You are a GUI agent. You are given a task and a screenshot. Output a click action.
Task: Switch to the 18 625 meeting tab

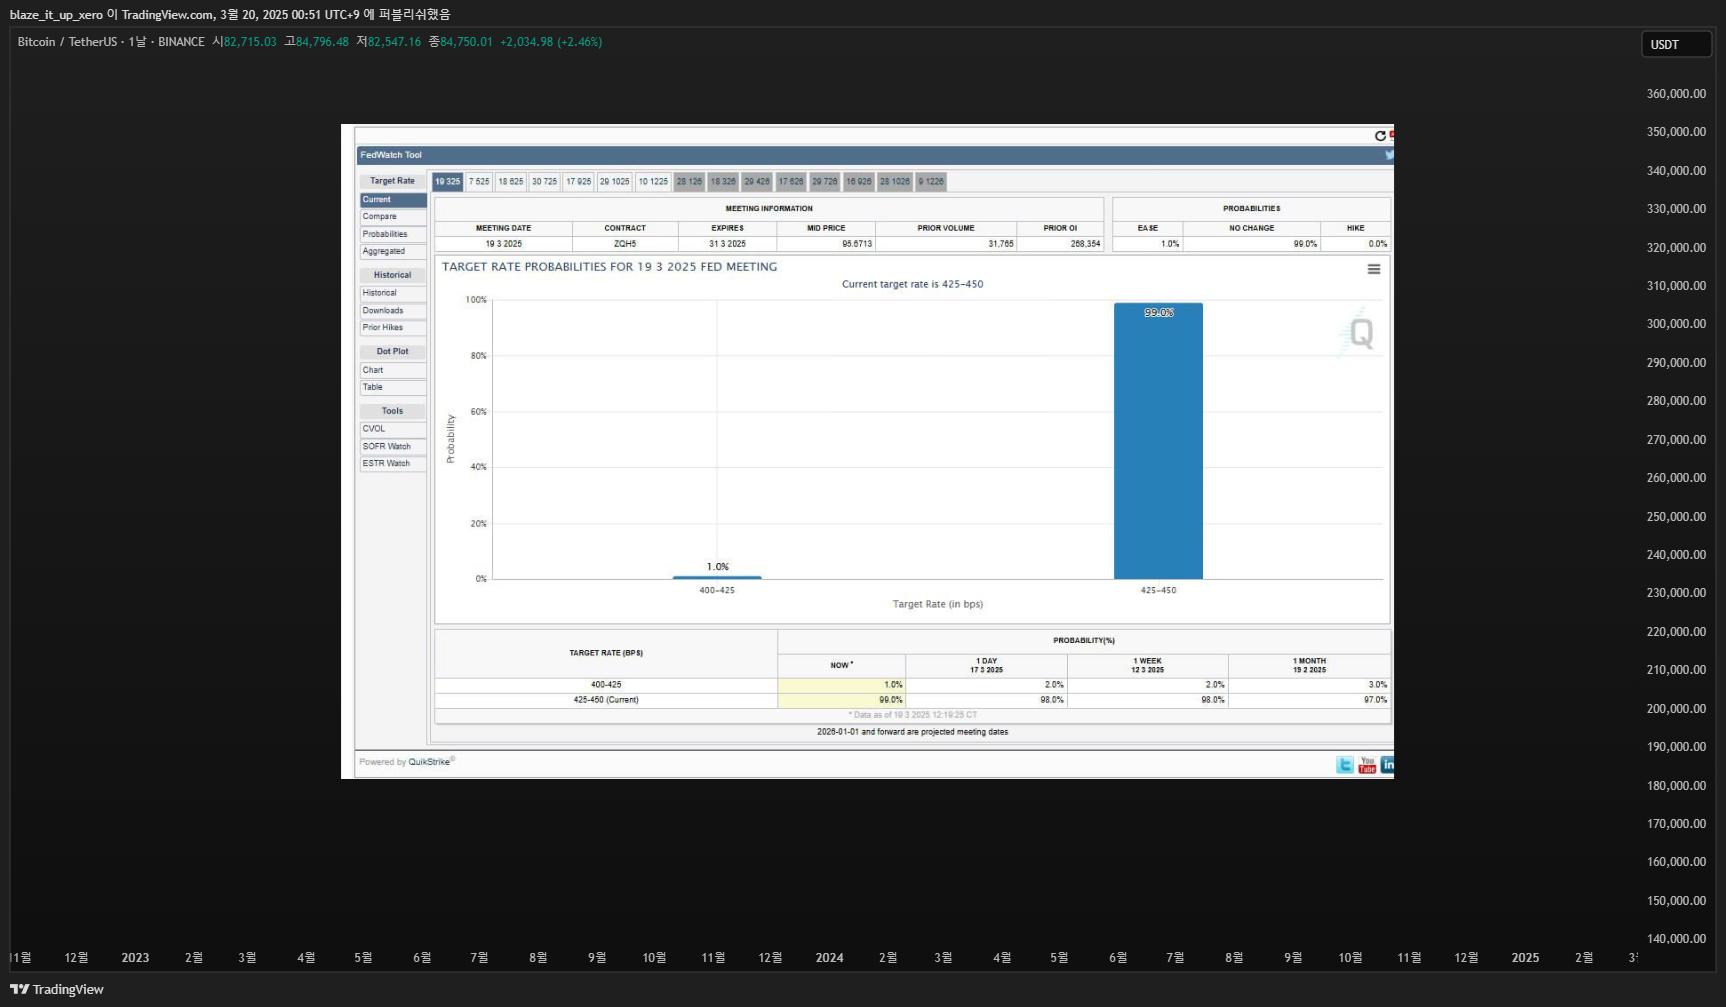[511, 182]
